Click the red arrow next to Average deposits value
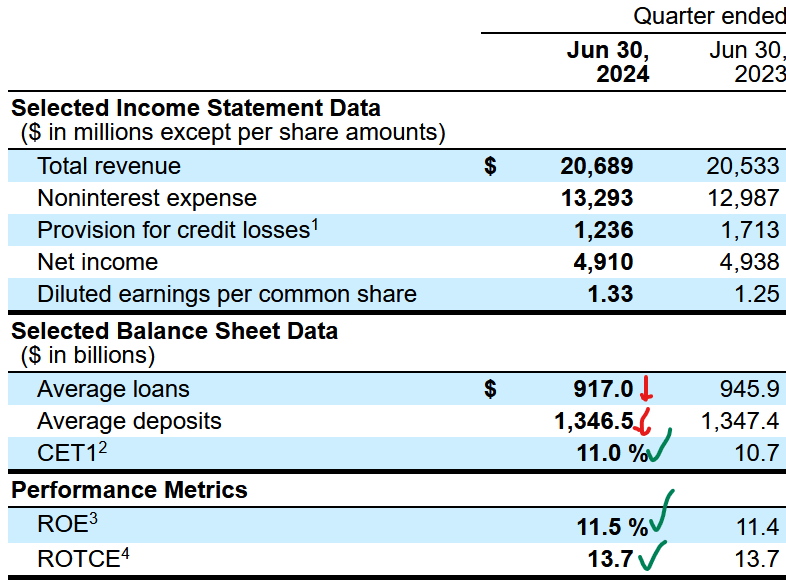This screenshot has height=580, width=786. [x=646, y=420]
